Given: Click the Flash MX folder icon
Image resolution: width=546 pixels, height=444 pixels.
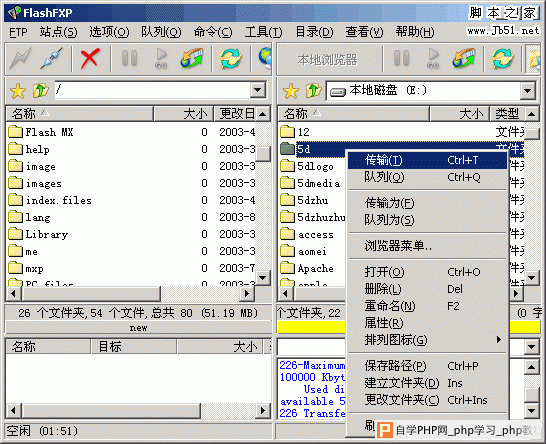Looking at the screenshot, I should 15,132.
